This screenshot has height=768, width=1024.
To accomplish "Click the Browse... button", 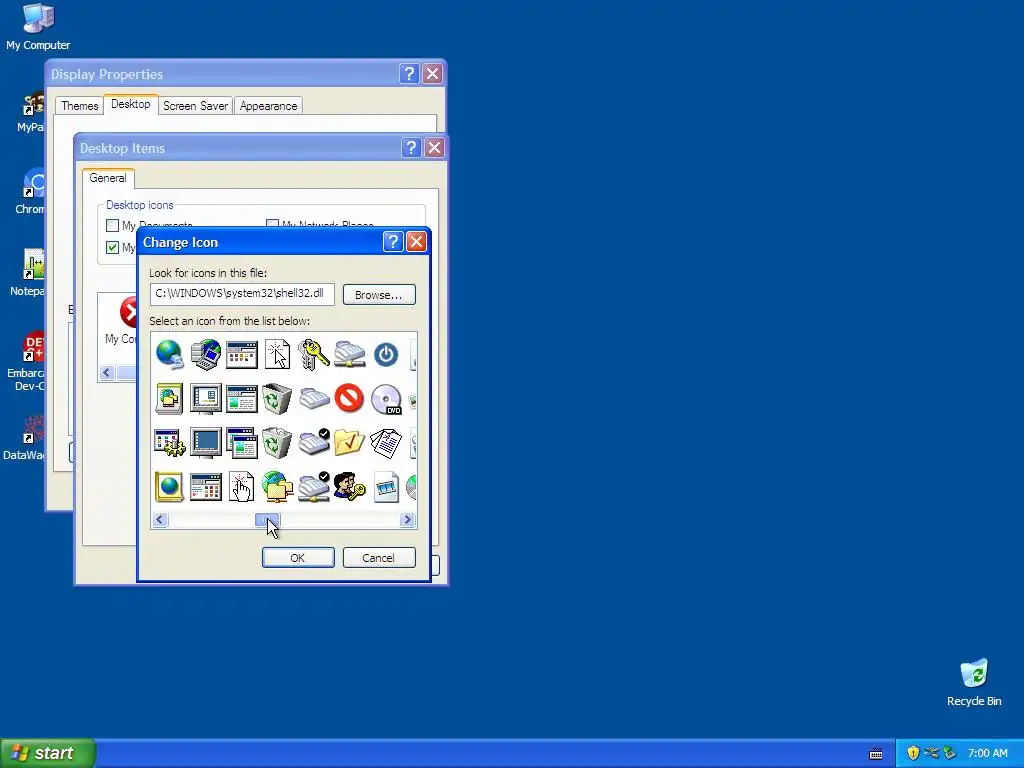I will coord(379,295).
